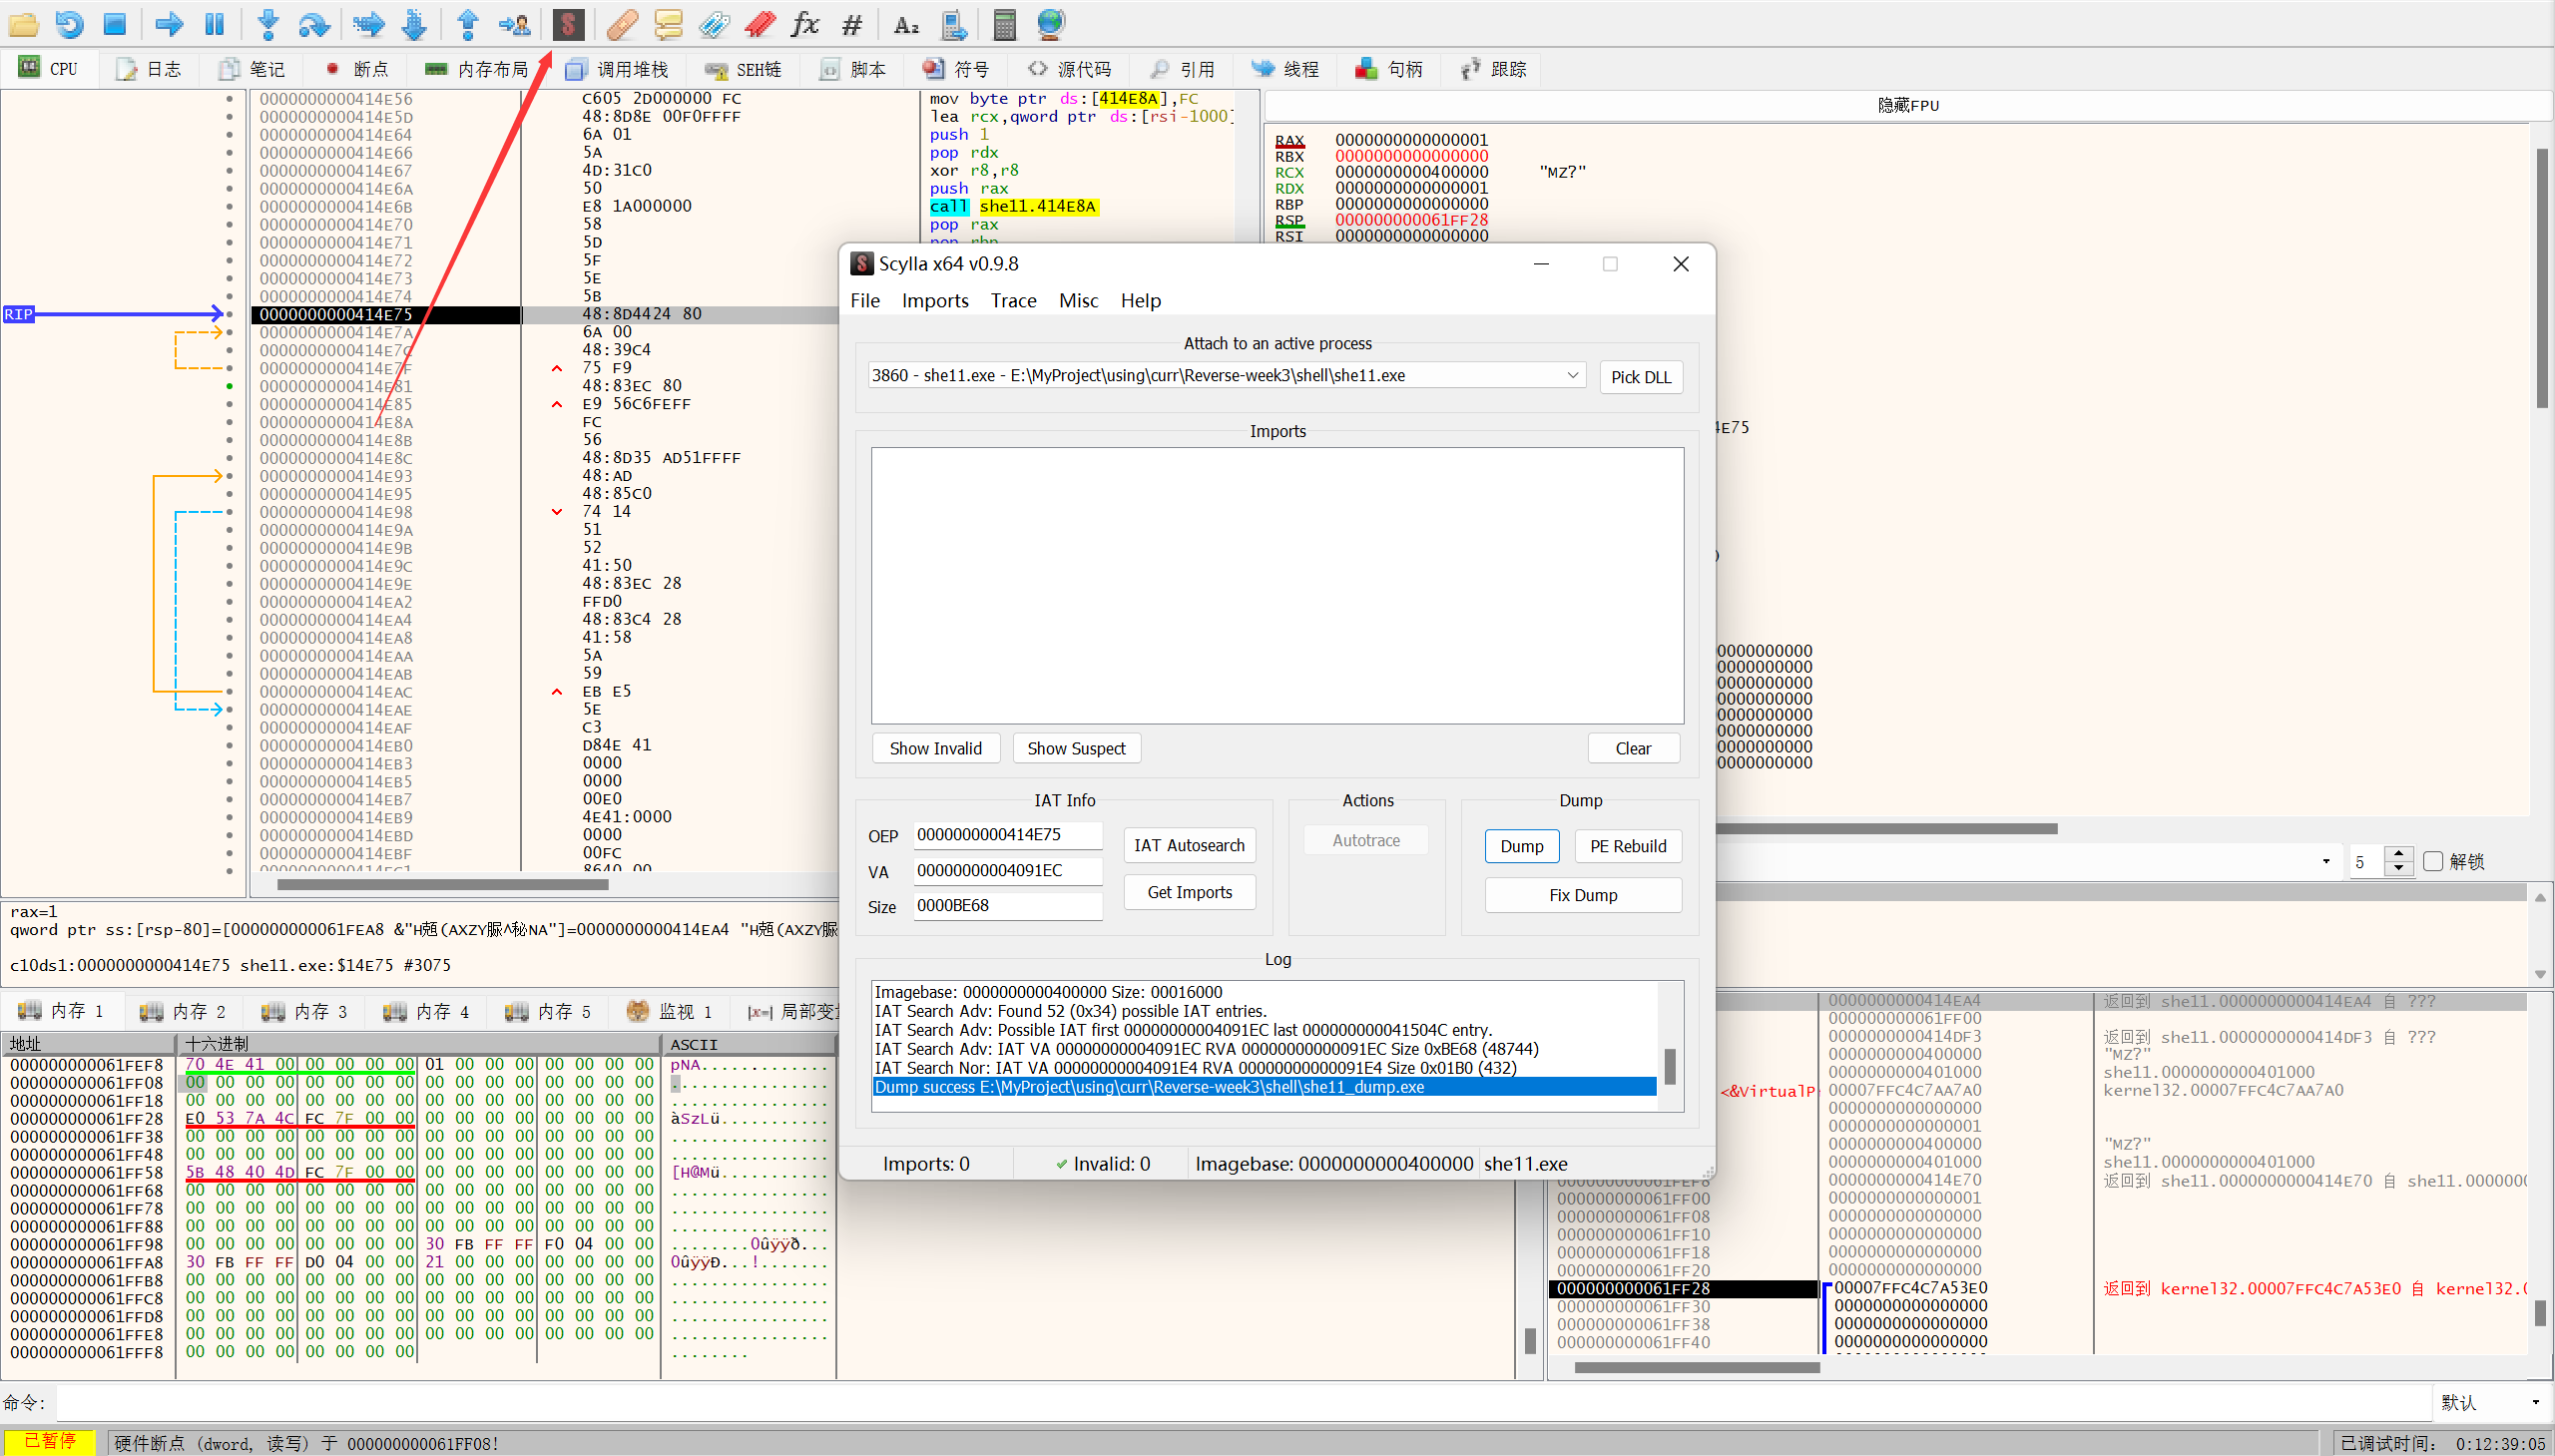Image resolution: width=2555 pixels, height=1456 pixels.
Task: Open a file with the folder icon
Action: pyautogui.click(x=22, y=24)
